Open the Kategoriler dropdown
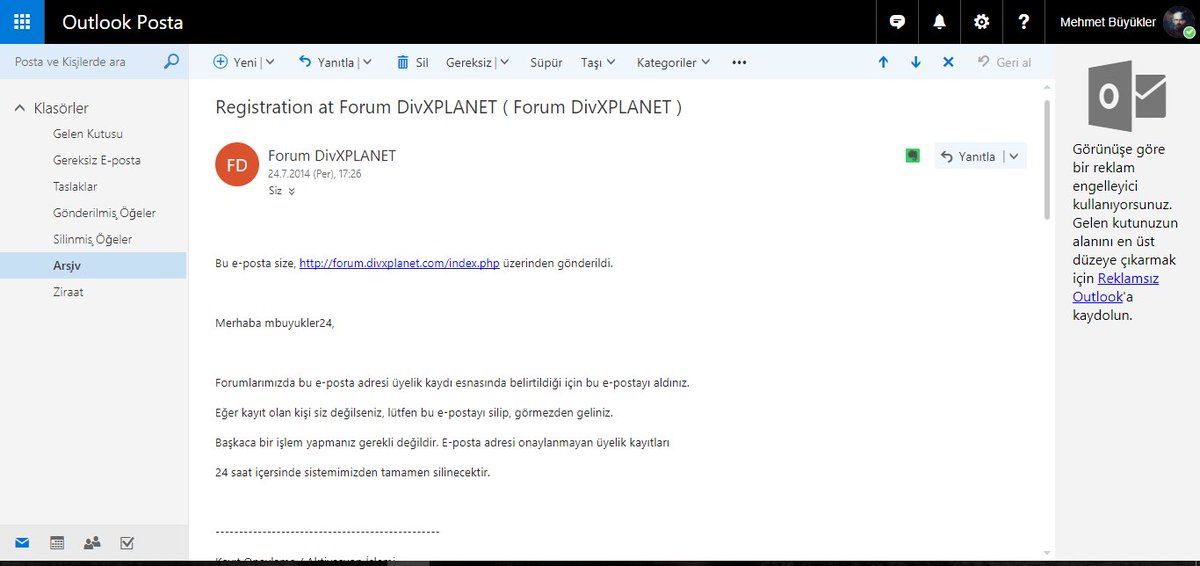This screenshot has height=566, width=1200. 673,62
